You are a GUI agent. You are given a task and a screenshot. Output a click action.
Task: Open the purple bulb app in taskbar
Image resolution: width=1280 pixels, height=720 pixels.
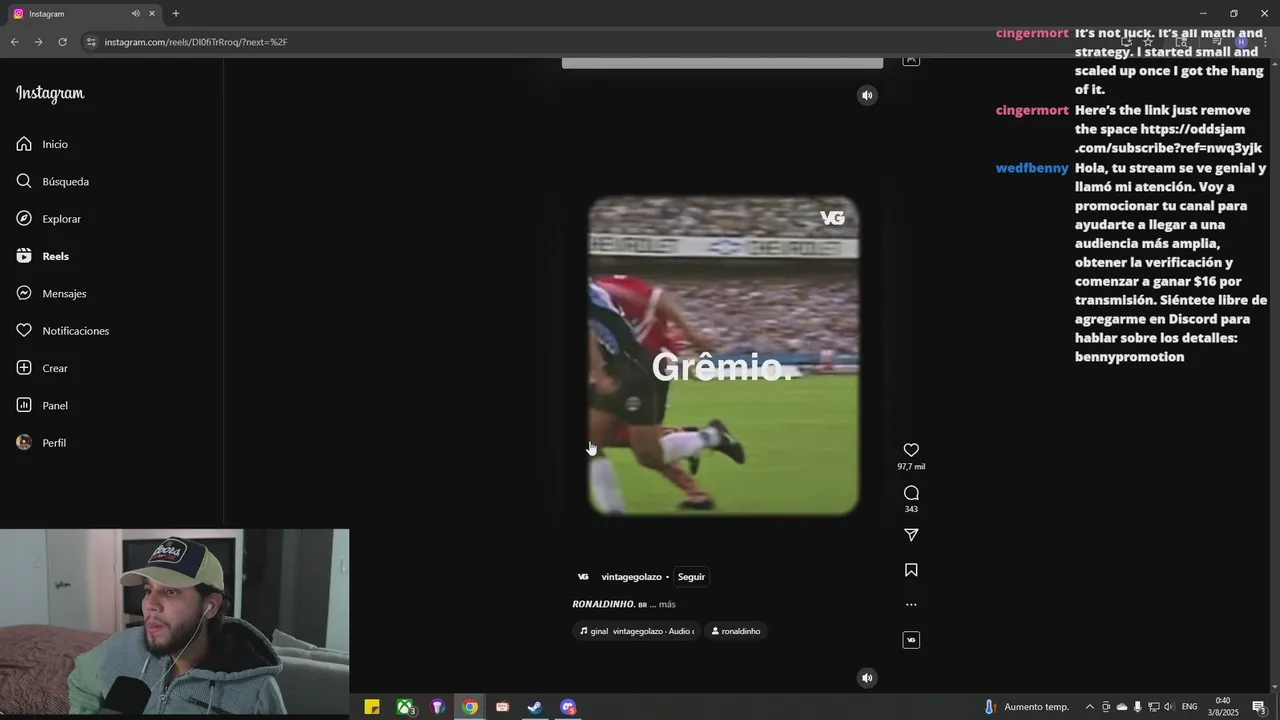pos(438,707)
